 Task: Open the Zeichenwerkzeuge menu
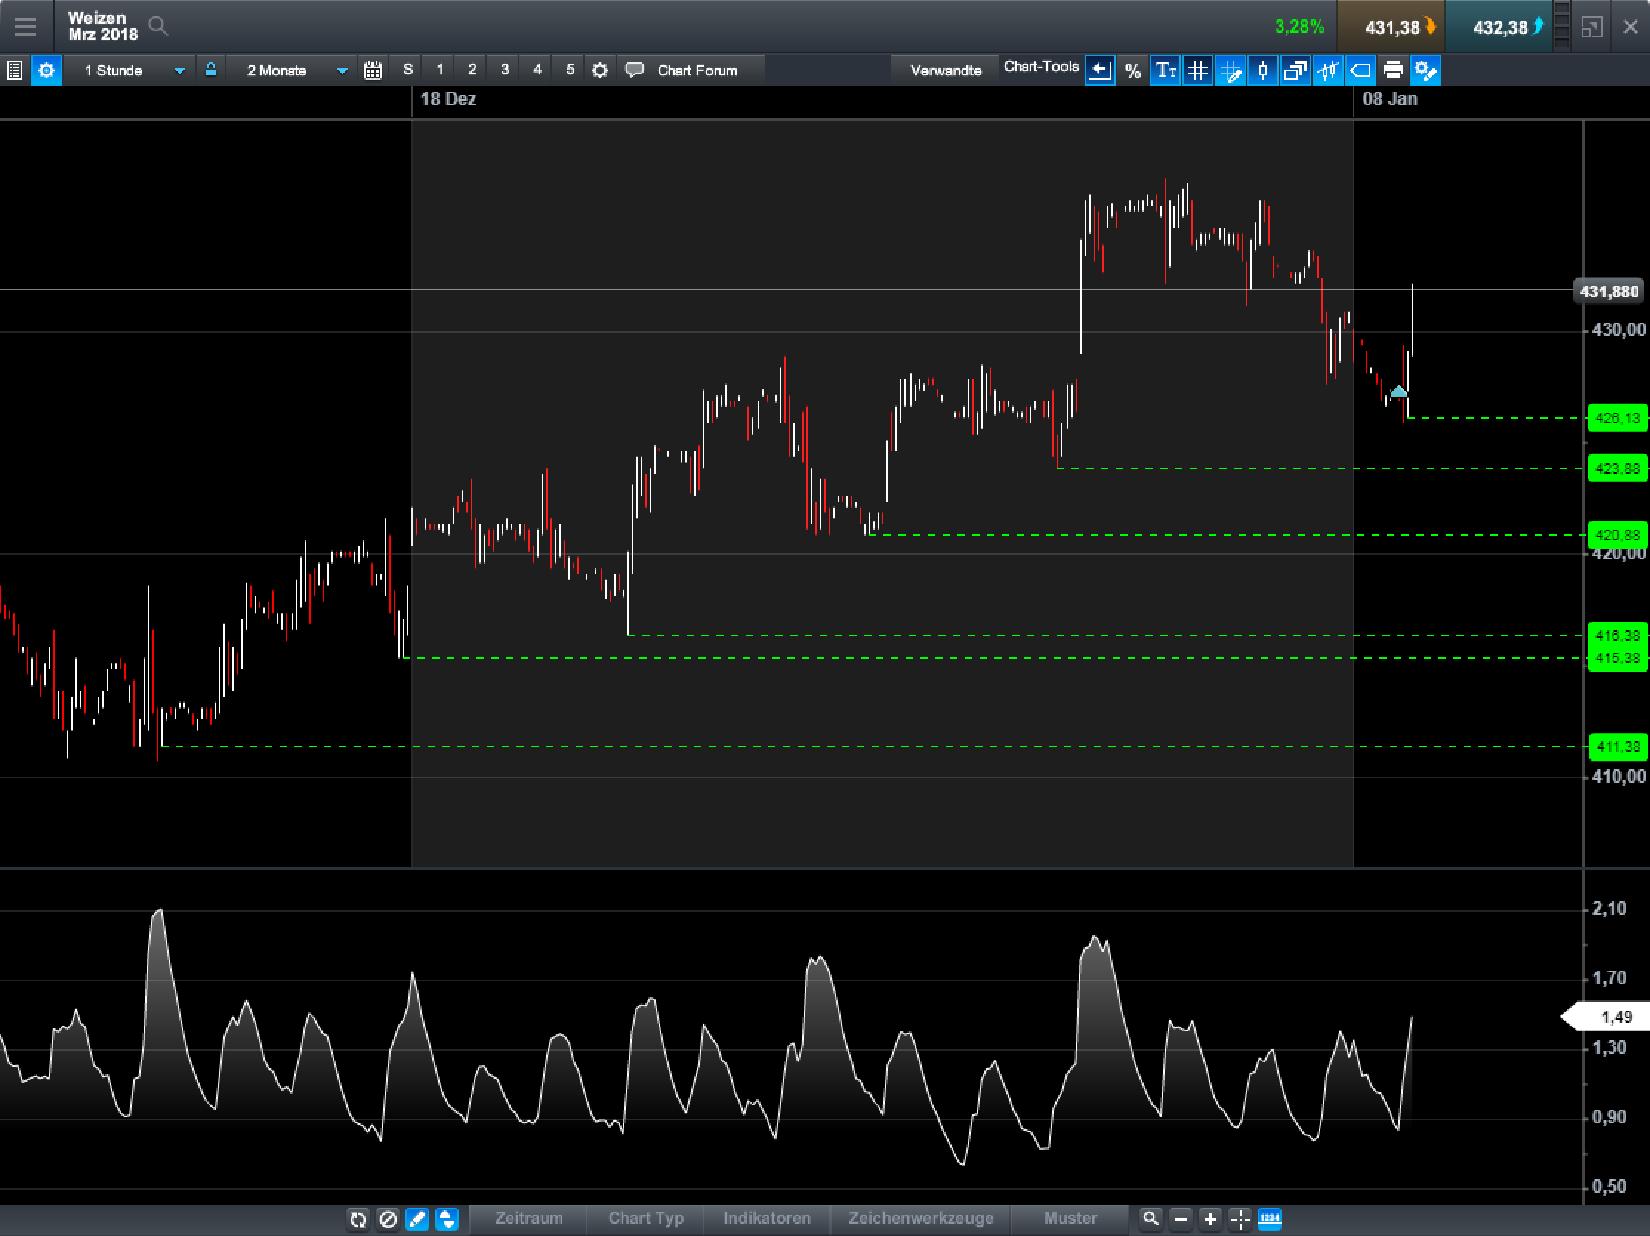click(921, 1219)
